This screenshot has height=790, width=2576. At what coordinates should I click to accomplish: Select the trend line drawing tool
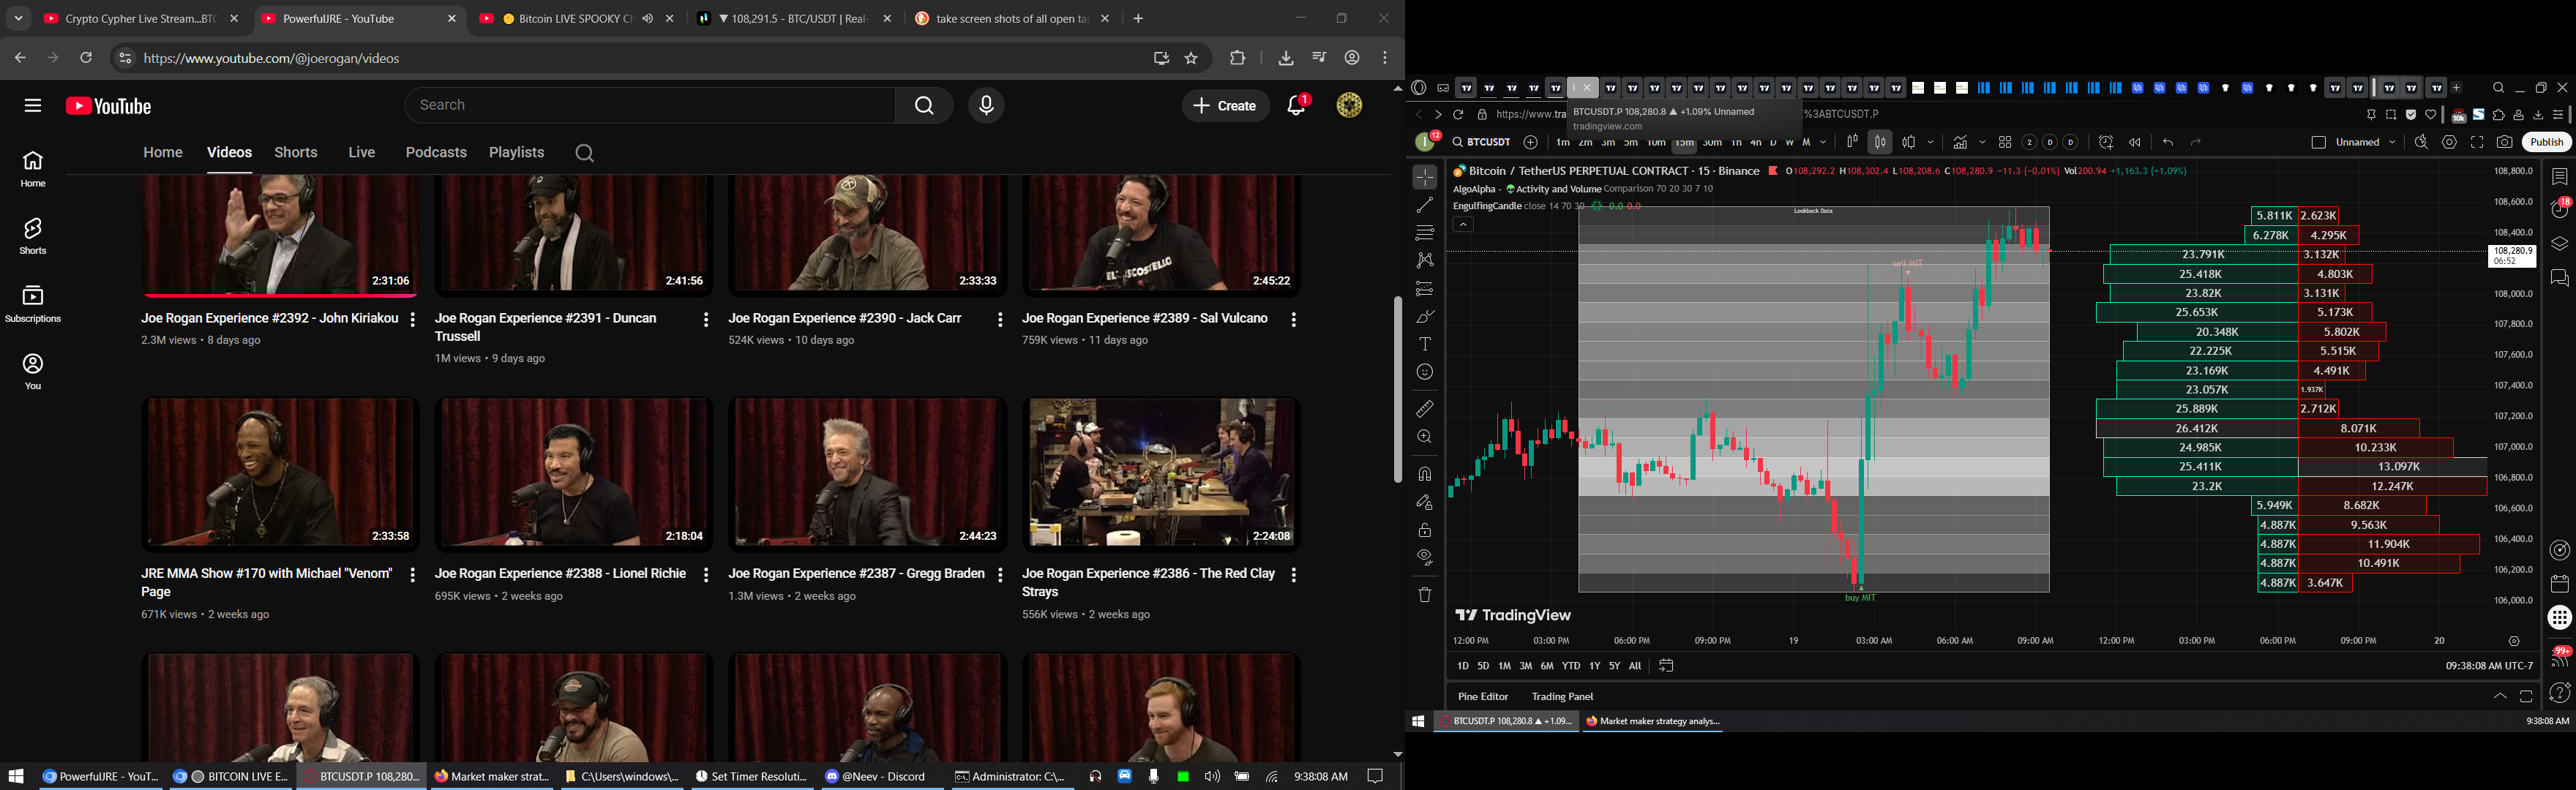click(x=1425, y=205)
